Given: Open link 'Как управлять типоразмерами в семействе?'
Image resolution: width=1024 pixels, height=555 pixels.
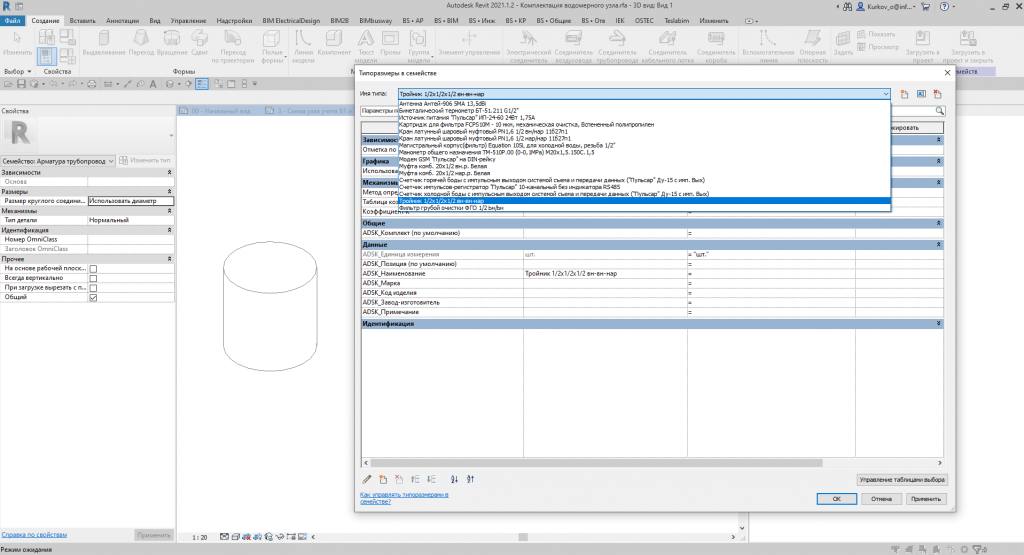Looking at the screenshot, I should (404, 498).
